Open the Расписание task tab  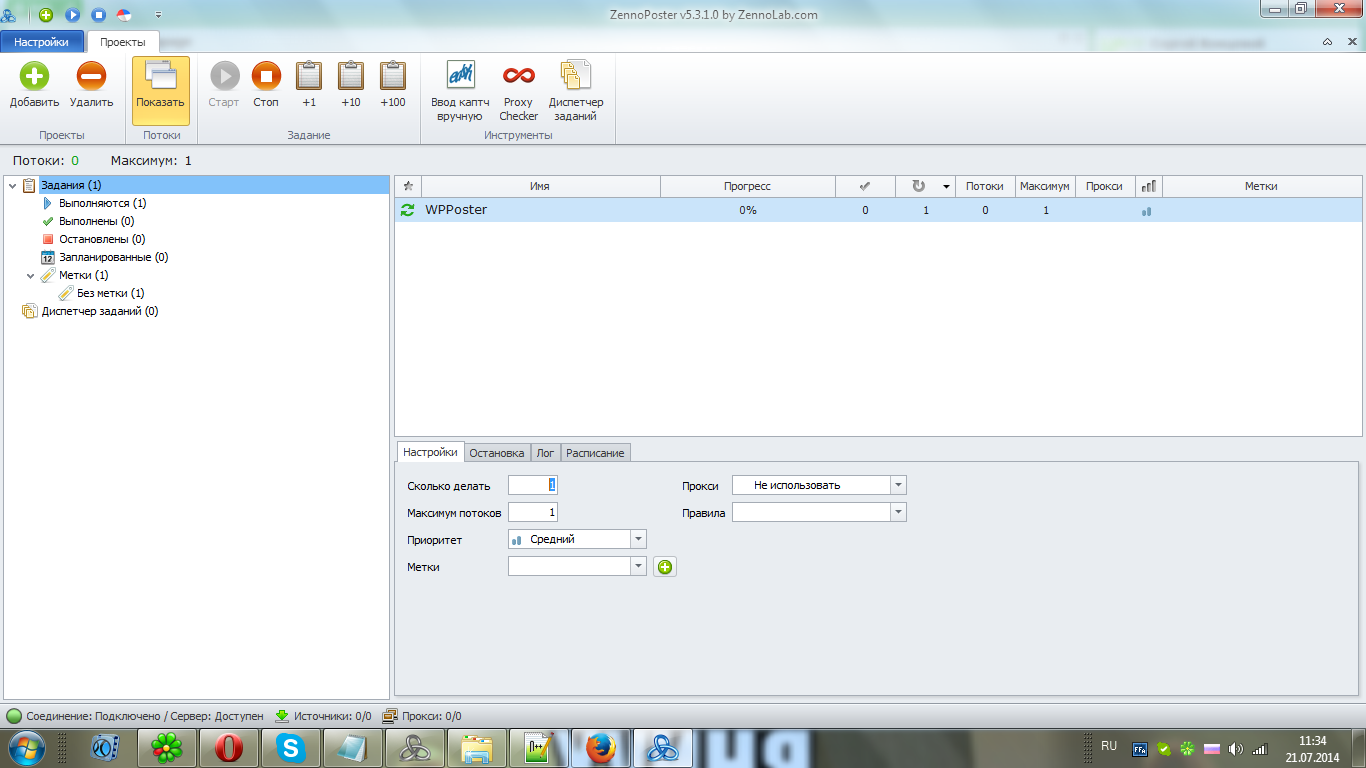coord(595,453)
